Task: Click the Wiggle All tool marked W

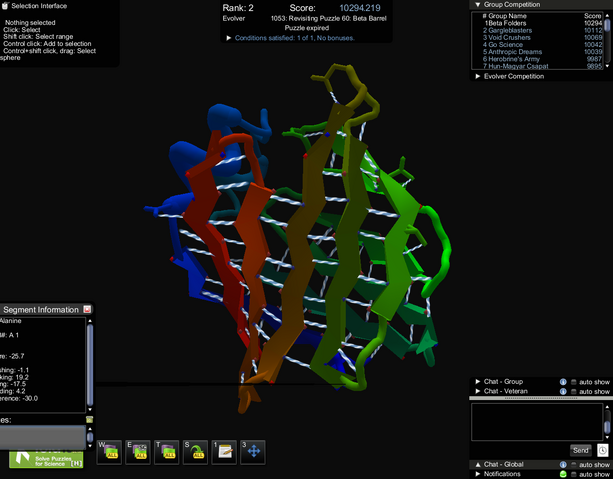Action: click(x=109, y=452)
